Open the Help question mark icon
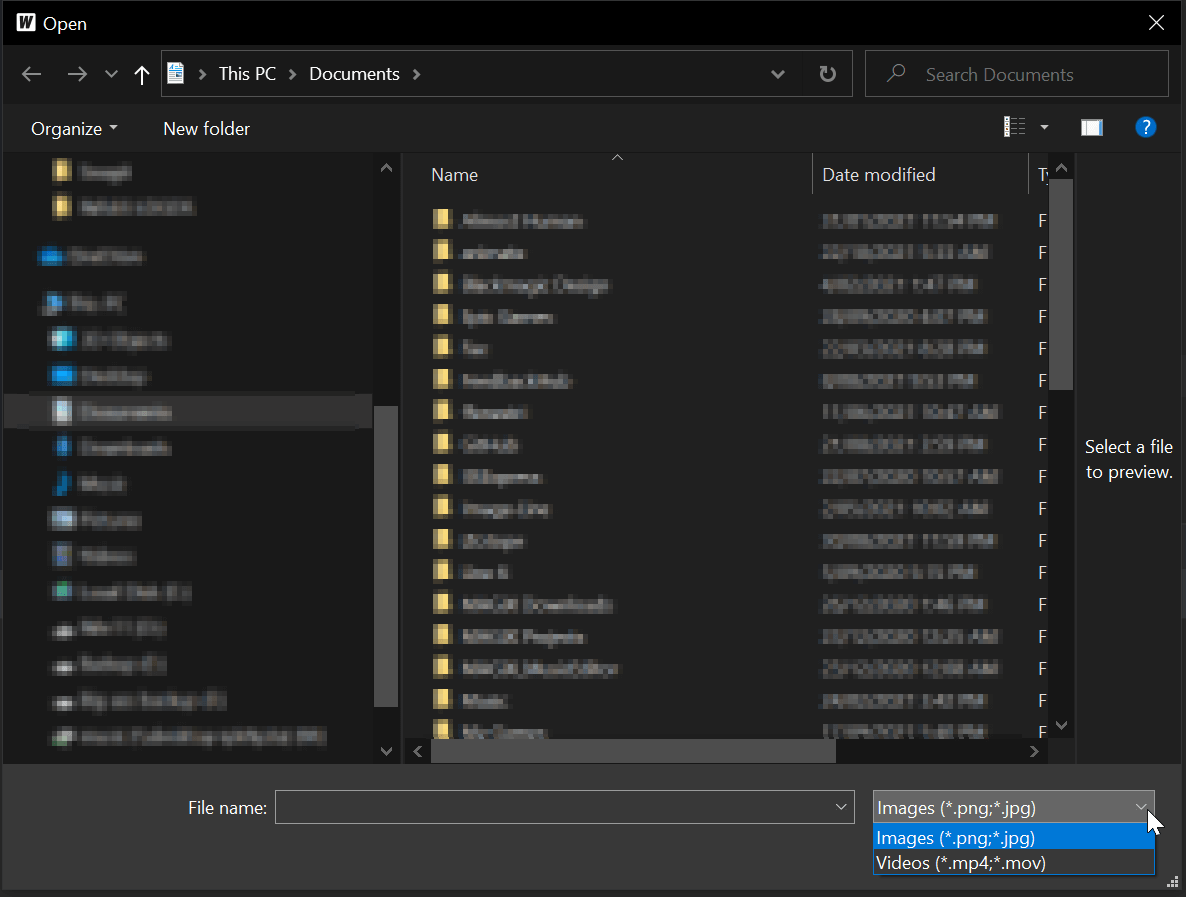This screenshot has height=897, width=1186. pos(1146,127)
